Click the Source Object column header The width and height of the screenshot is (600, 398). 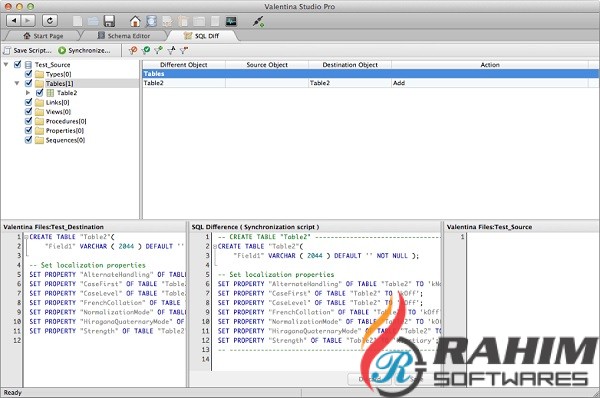click(x=267, y=65)
